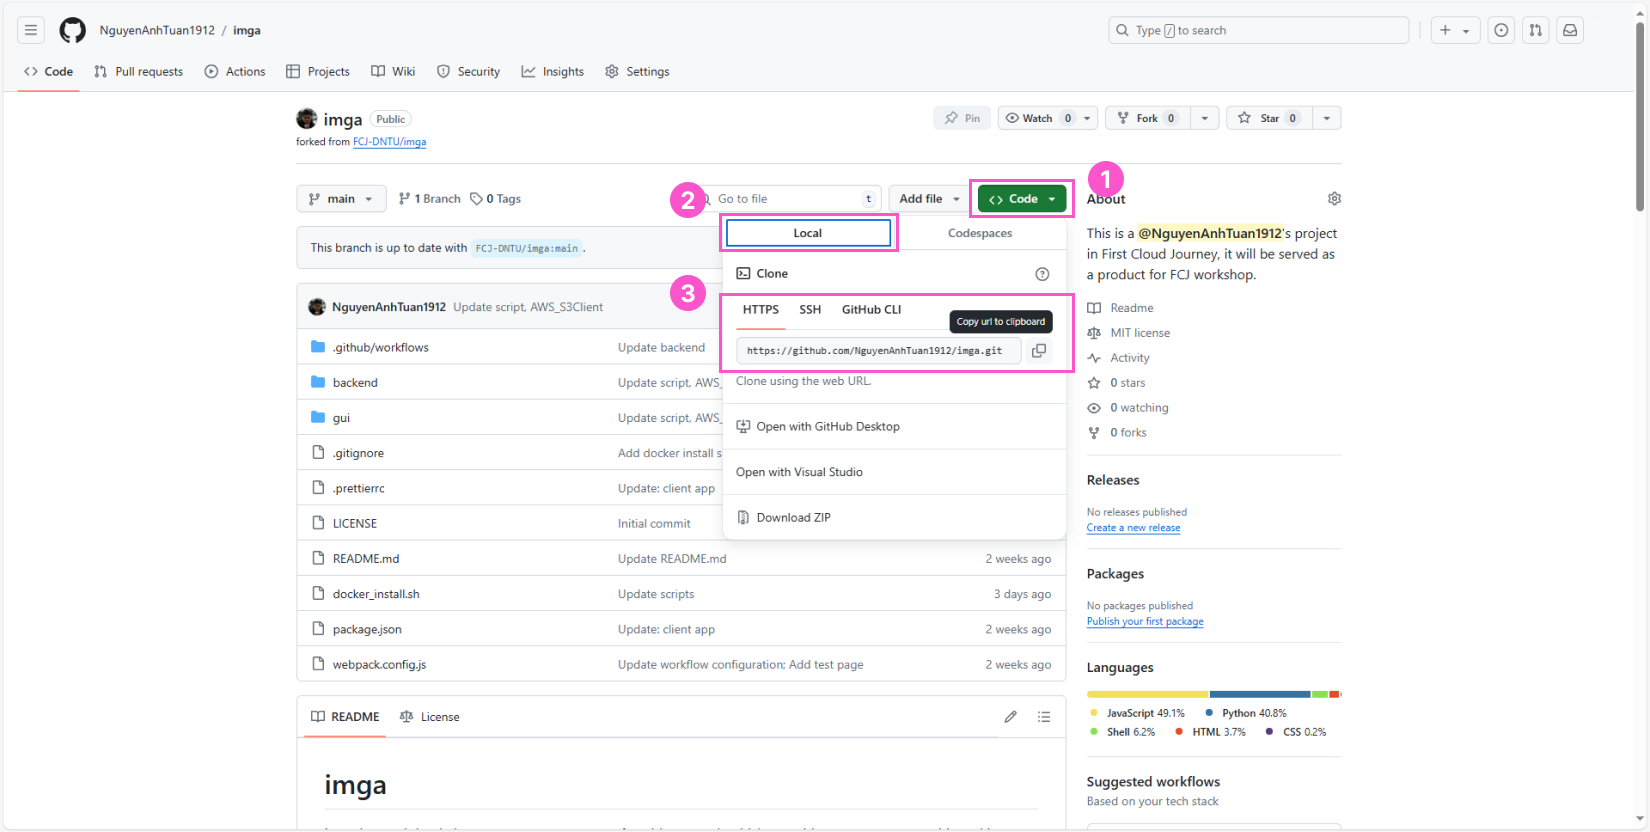Open the FCJ-DNTU/imga forked-from link
The image size is (1650, 832).
(x=389, y=142)
